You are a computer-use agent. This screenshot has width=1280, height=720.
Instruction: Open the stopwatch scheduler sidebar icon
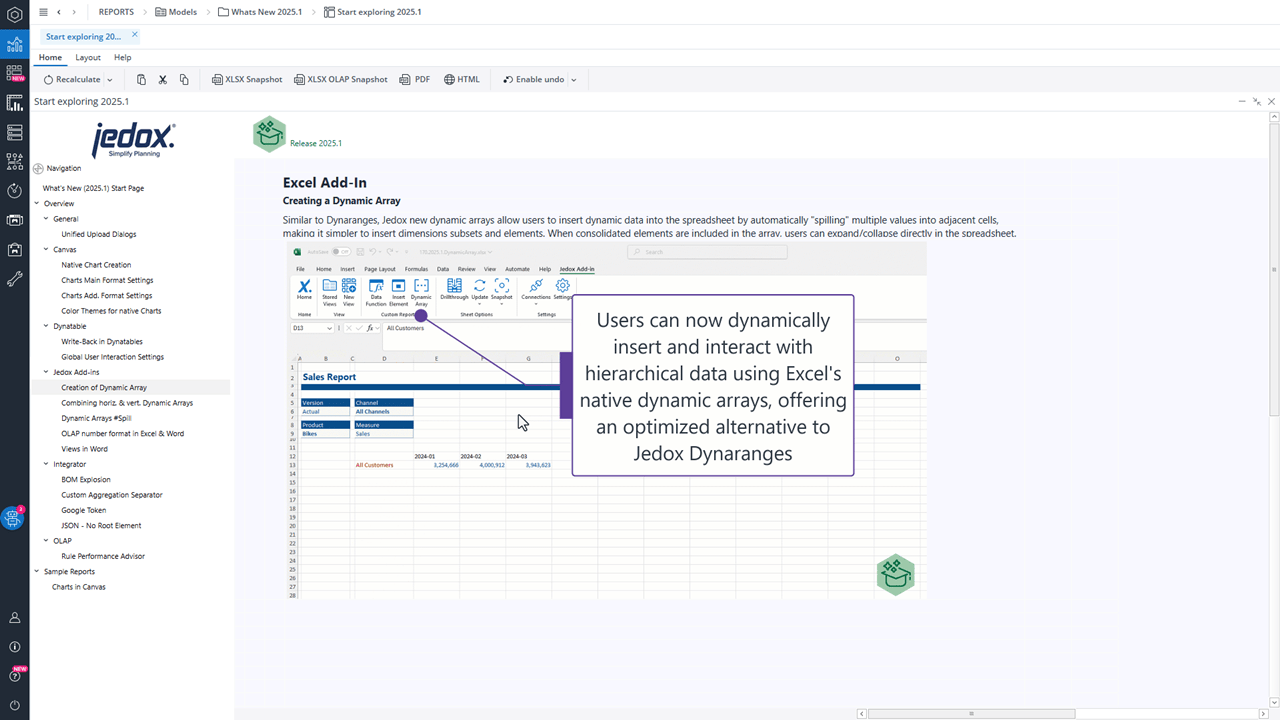tap(14, 190)
